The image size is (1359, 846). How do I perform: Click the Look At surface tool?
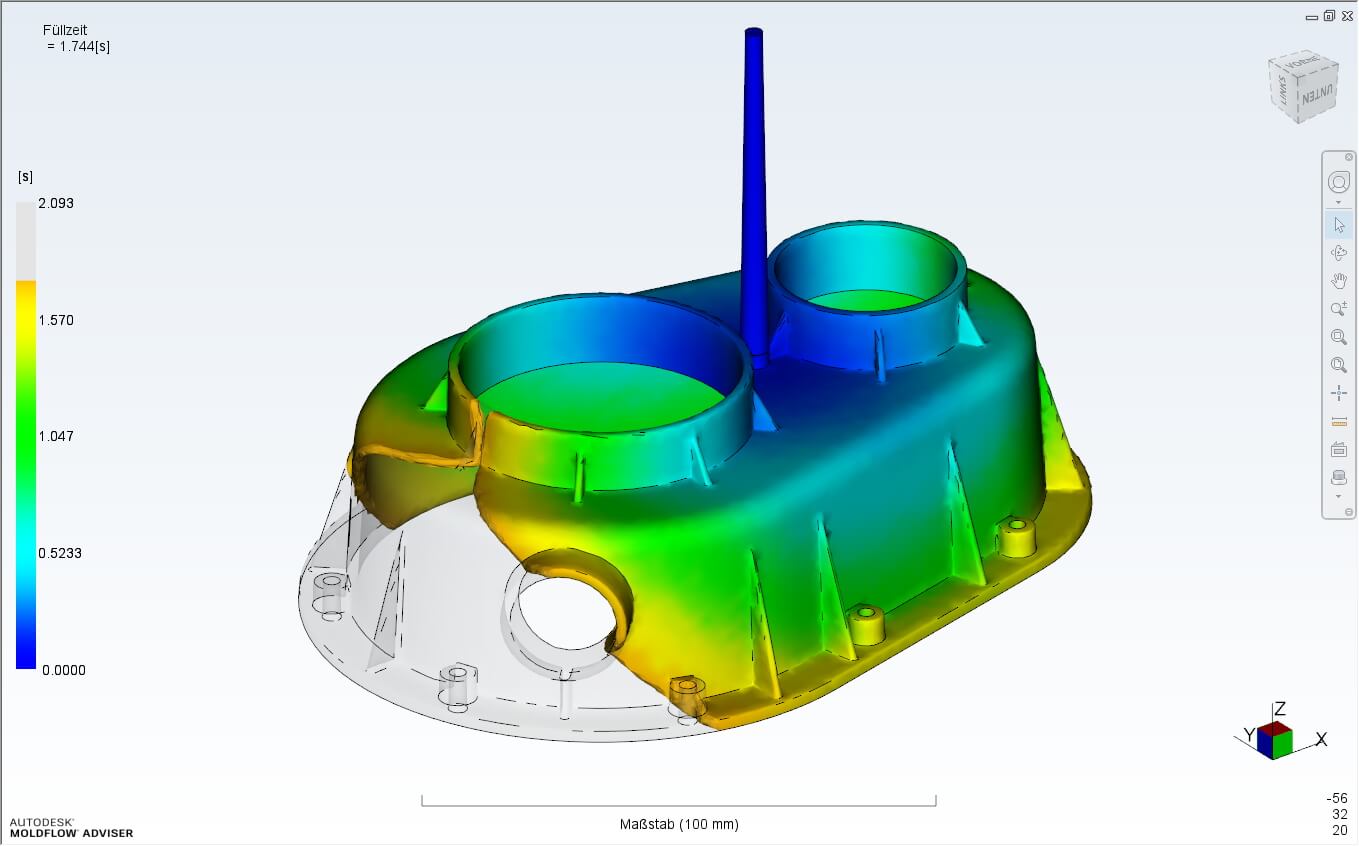click(1339, 477)
